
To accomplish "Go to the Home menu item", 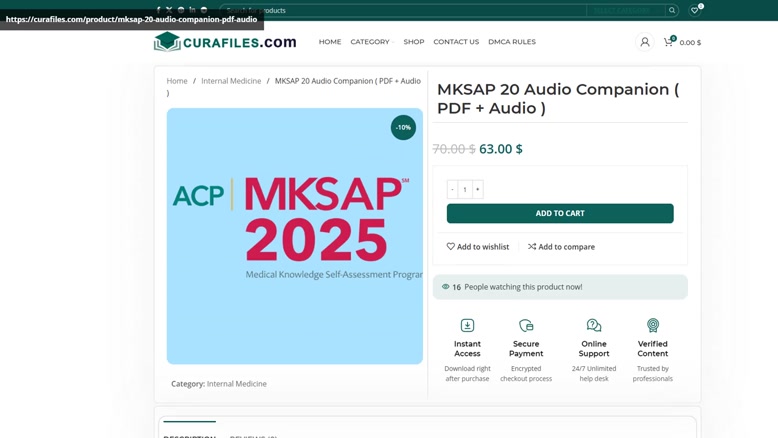I will (330, 42).
